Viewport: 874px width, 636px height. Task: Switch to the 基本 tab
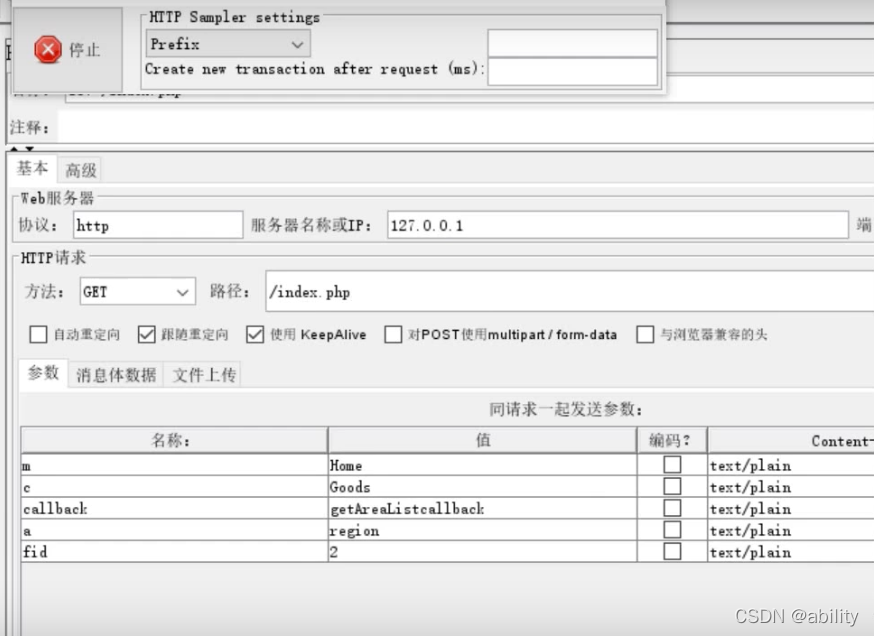click(x=32, y=168)
